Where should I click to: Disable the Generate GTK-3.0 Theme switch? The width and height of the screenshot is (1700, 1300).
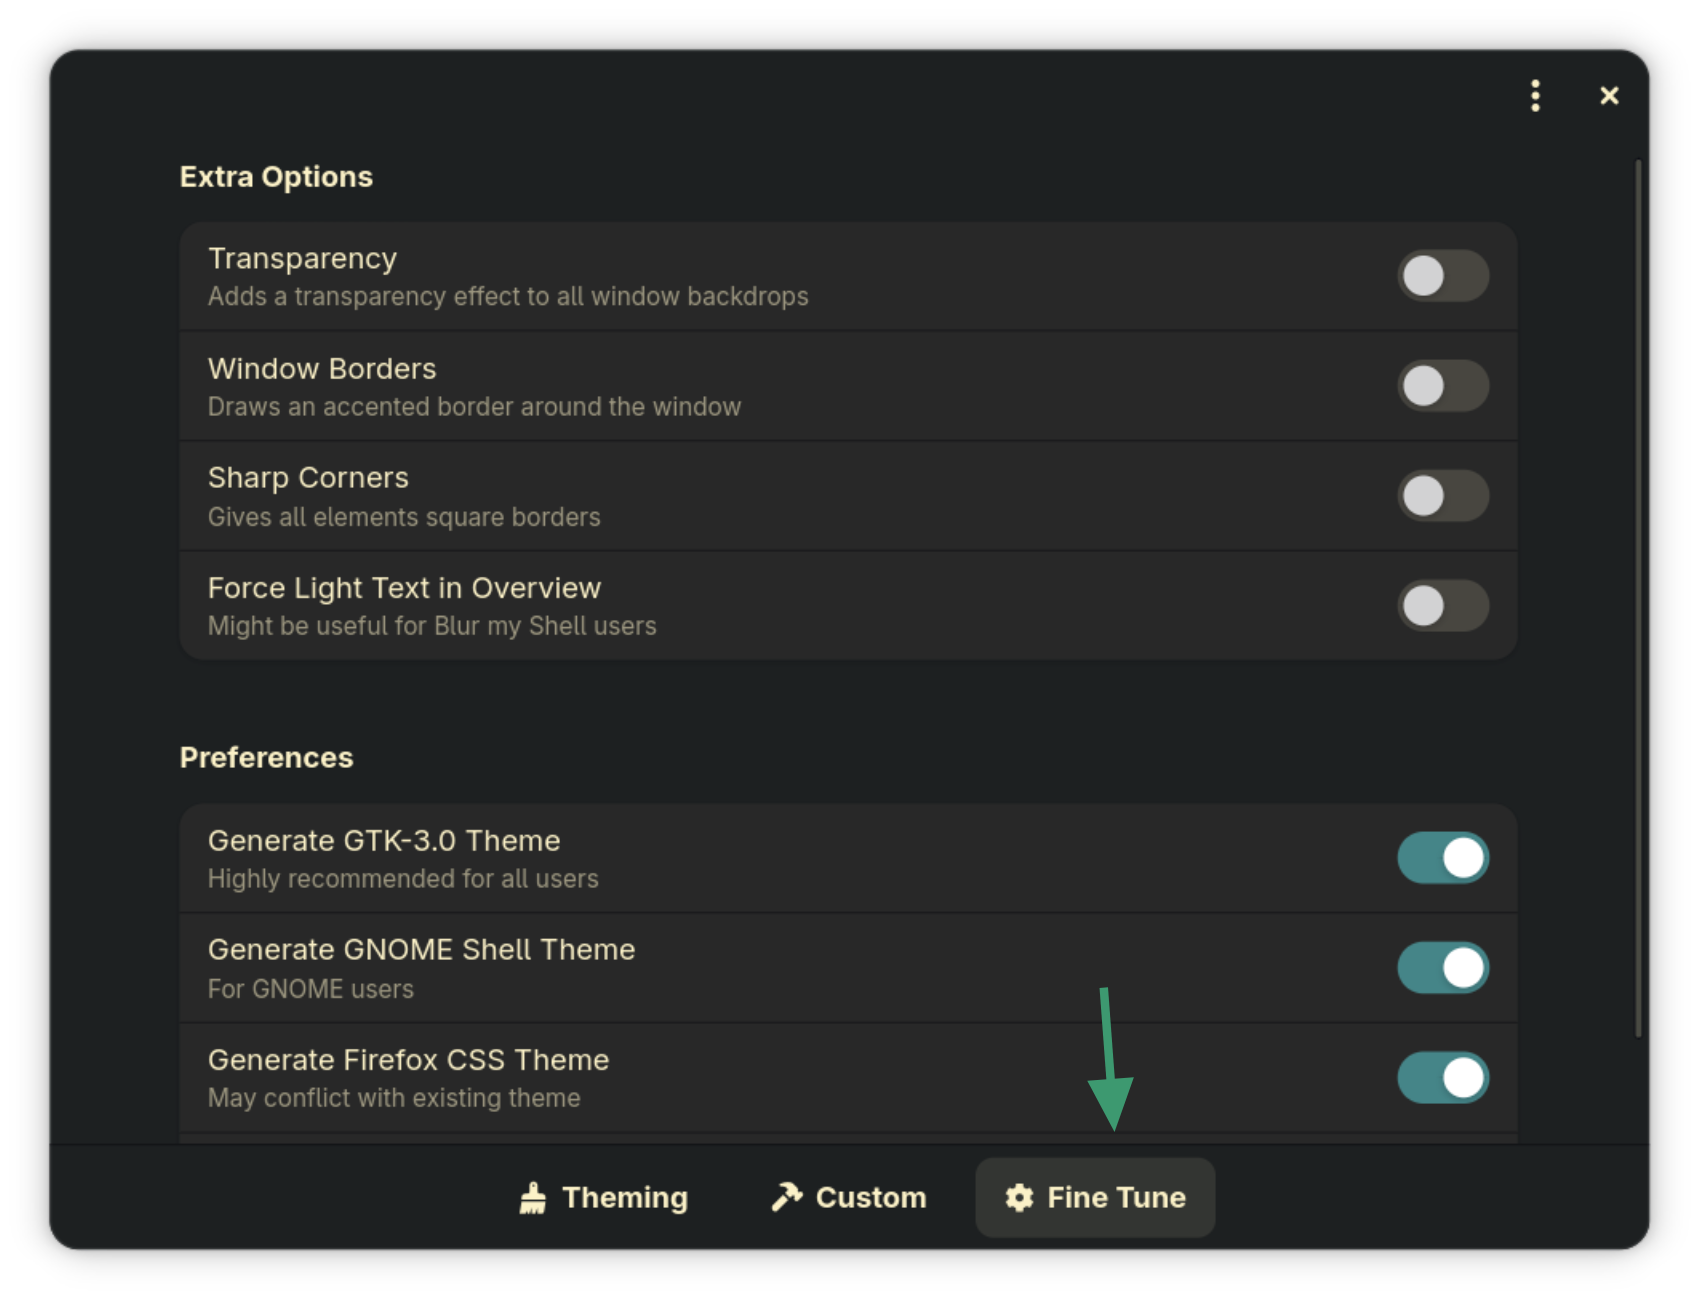(x=1443, y=858)
